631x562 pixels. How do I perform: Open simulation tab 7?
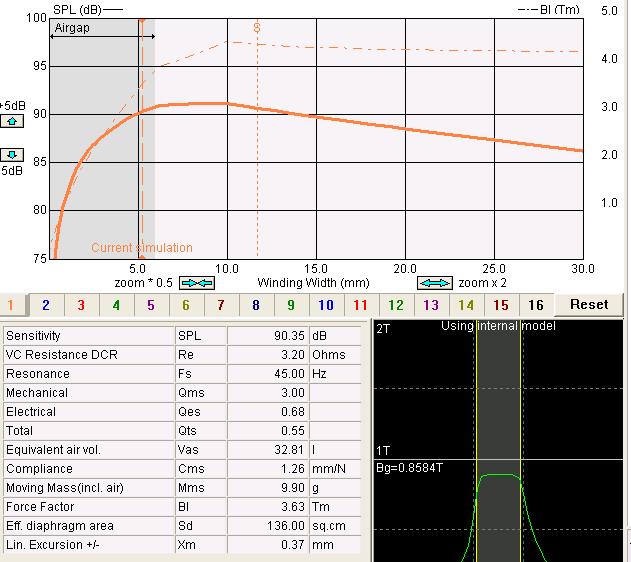click(x=221, y=305)
